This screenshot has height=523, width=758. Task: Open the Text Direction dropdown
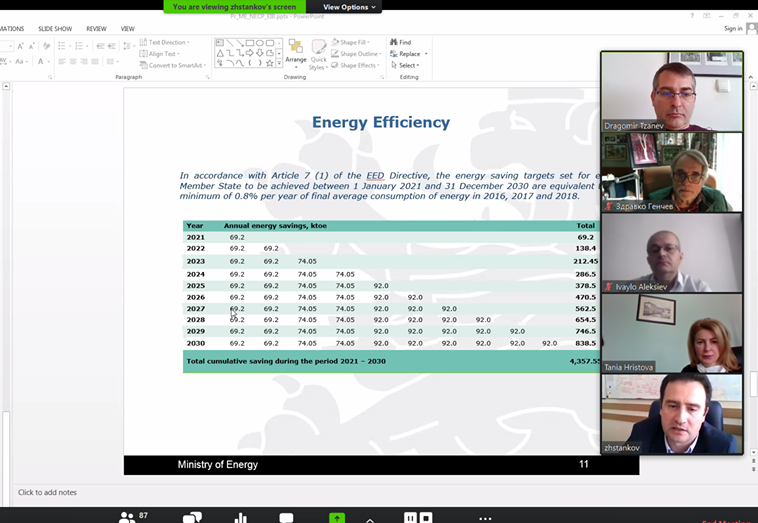(167, 42)
